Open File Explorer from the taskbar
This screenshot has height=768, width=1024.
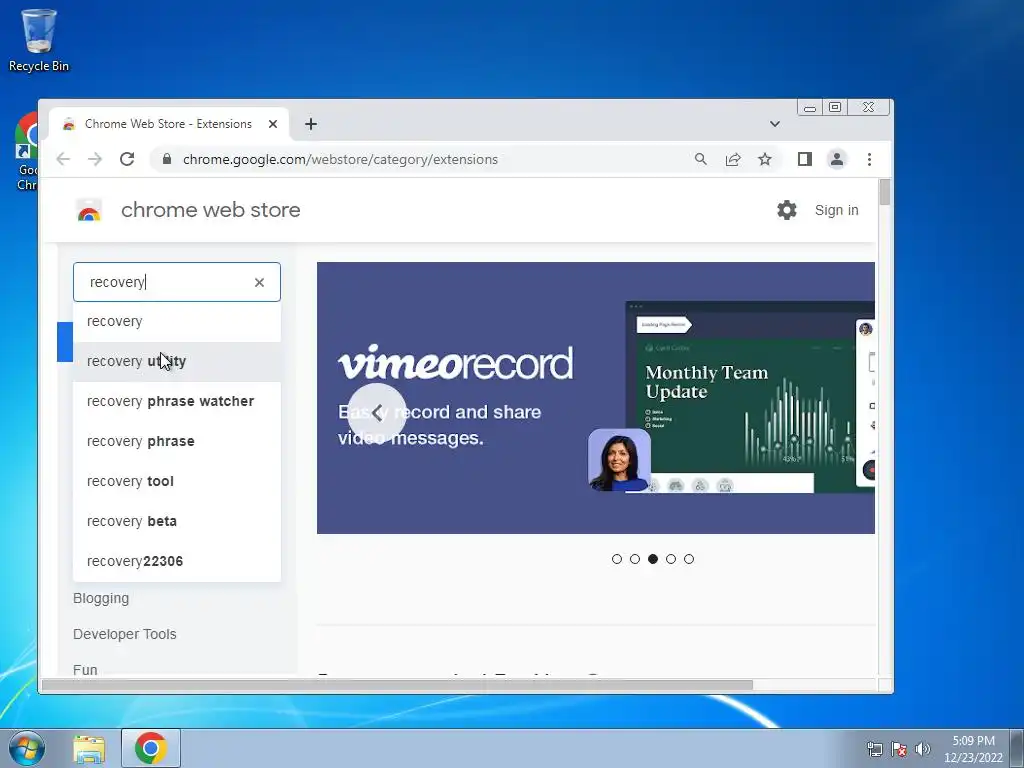point(89,748)
